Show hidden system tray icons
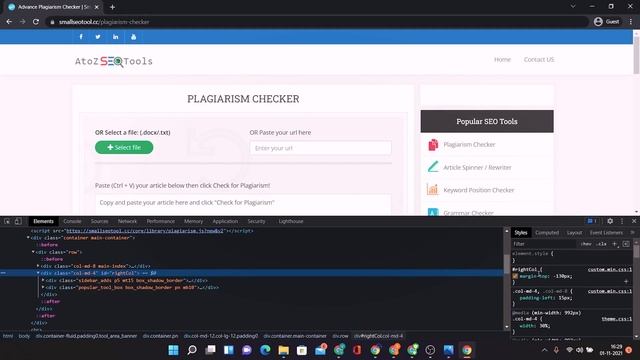This screenshot has height=360, width=640. point(544,350)
